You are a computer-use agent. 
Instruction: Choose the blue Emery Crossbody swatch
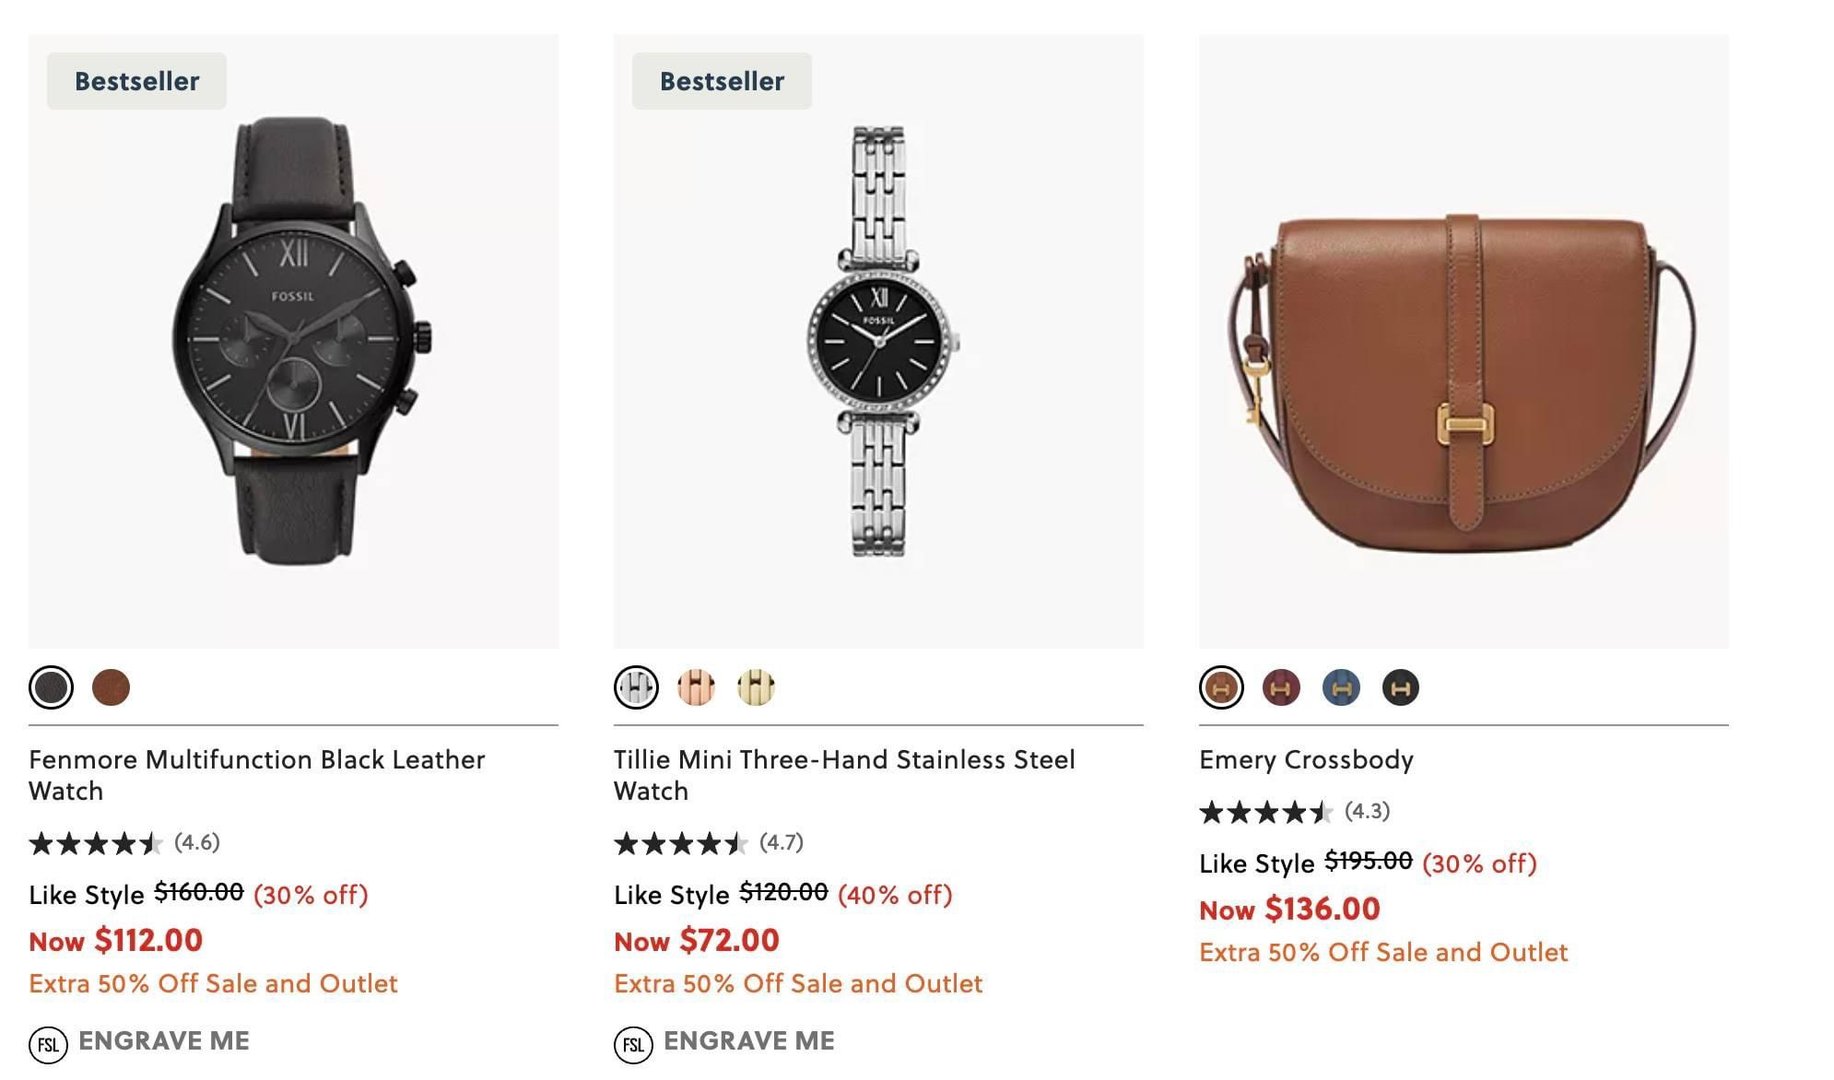pyautogui.click(x=1341, y=688)
